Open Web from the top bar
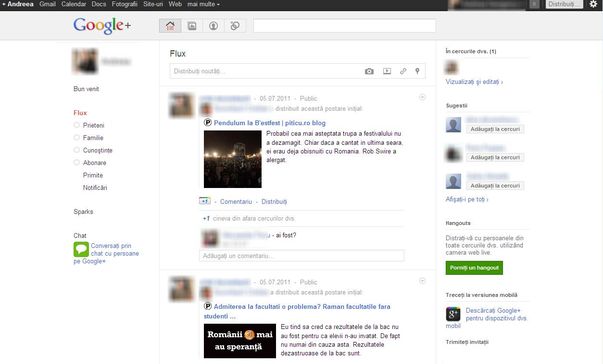The height and width of the screenshot is (364, 603). 175,4
